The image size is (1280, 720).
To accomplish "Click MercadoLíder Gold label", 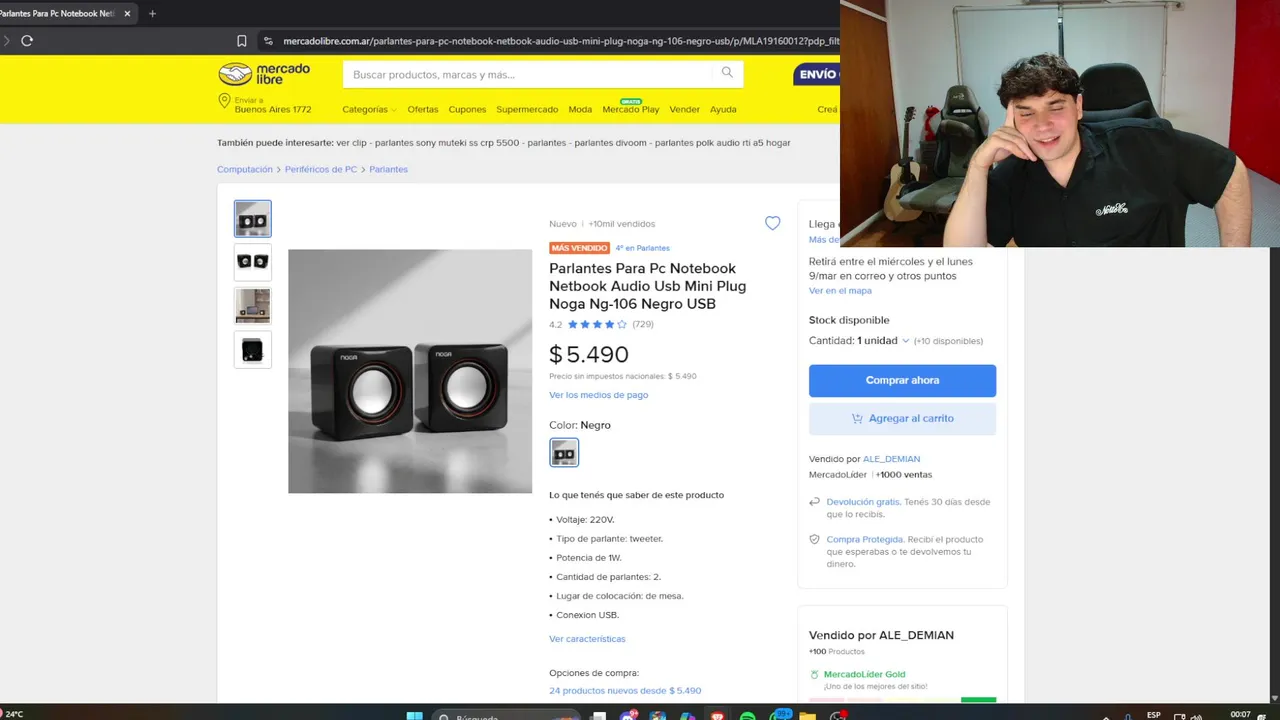I will tap(864, 675).
